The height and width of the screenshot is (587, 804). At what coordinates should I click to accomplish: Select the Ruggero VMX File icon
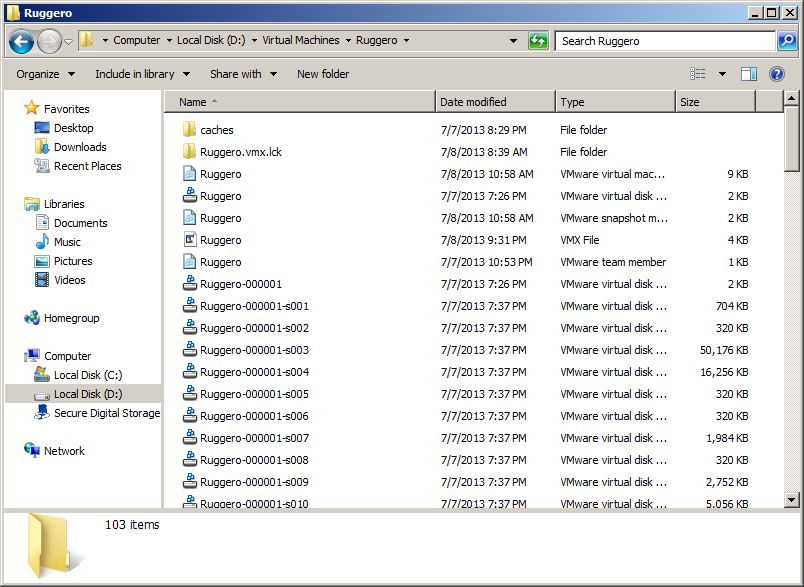[190, 240]
